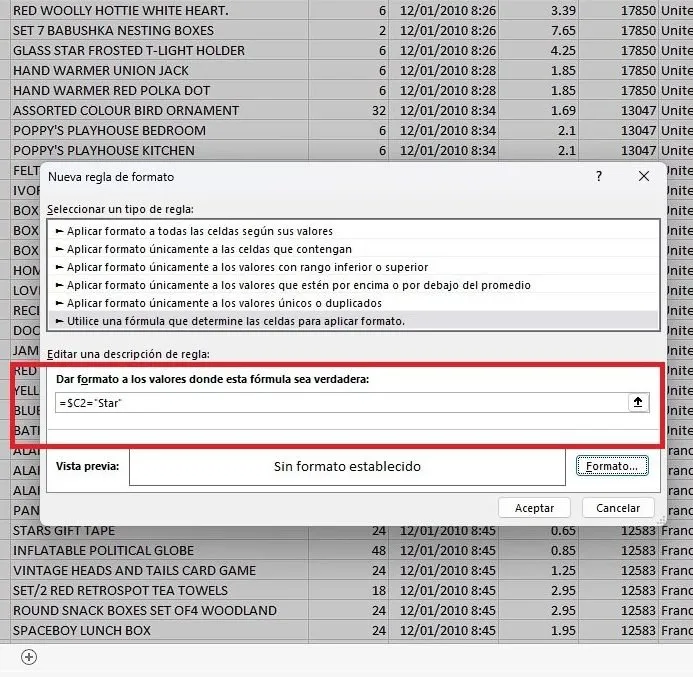
Task: Click the collapse dialog range selector arrow icon
Action: 638,402
